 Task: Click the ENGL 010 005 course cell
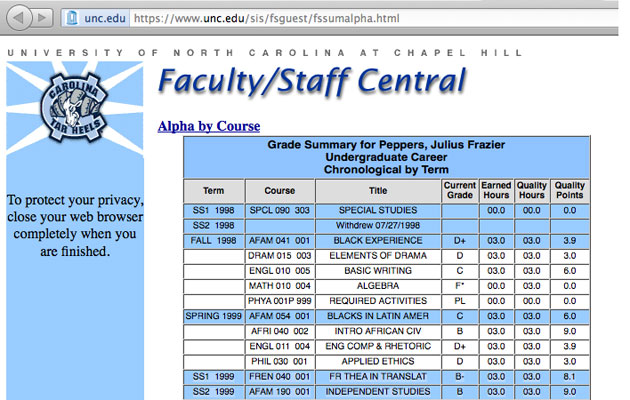point(280,271)
